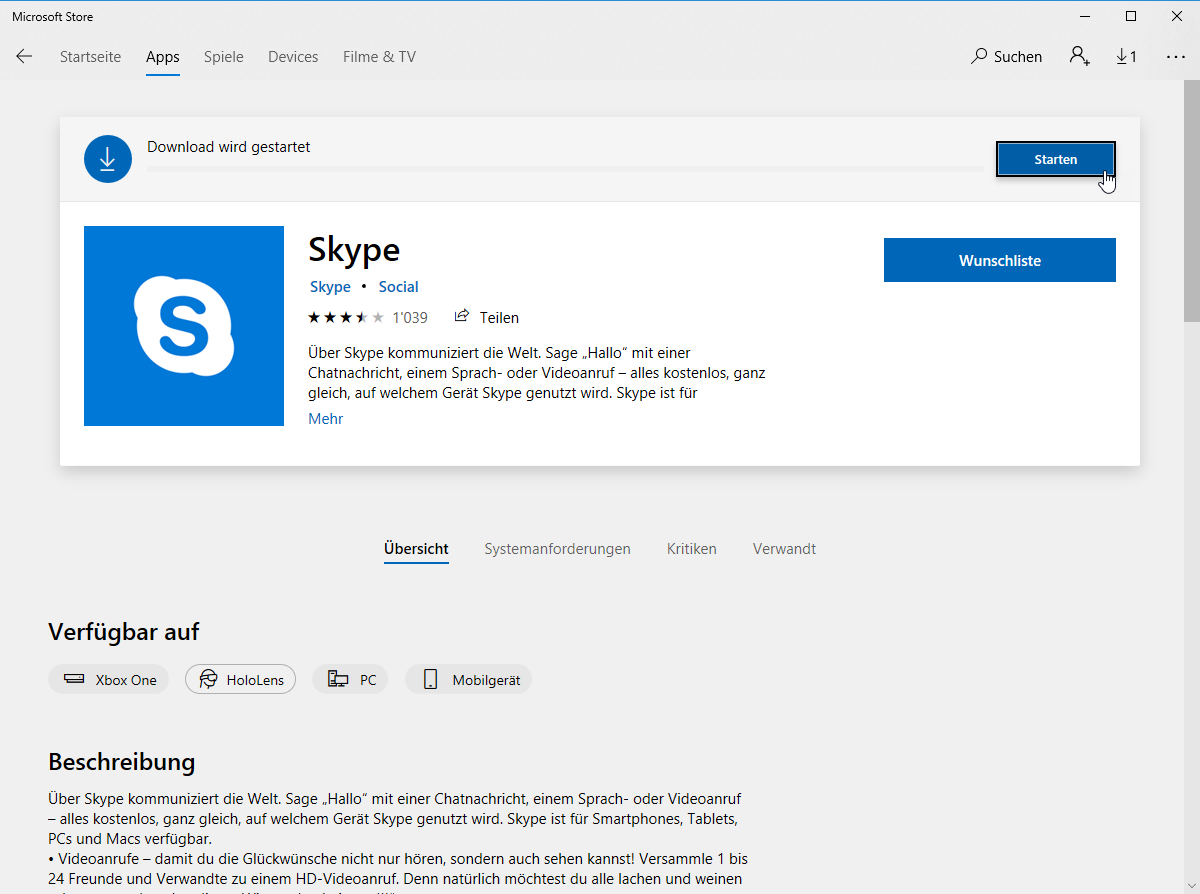The height and width of the screenshot is (894, 1200).
Task: Show downloads and updates indicator
Action: [1127, 57]
